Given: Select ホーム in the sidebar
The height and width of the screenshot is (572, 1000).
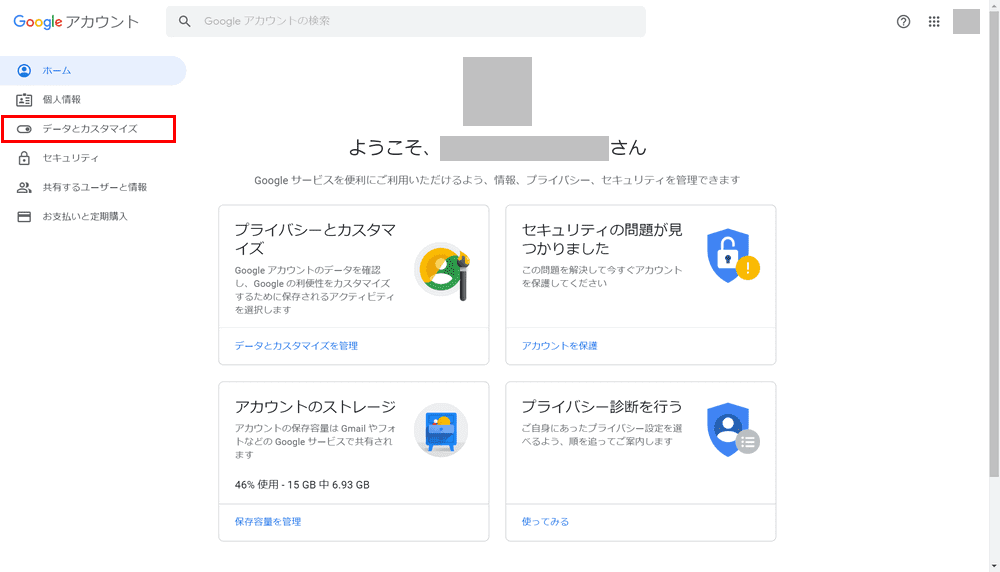Looking at the screenshot, I should tap(93, 71).
